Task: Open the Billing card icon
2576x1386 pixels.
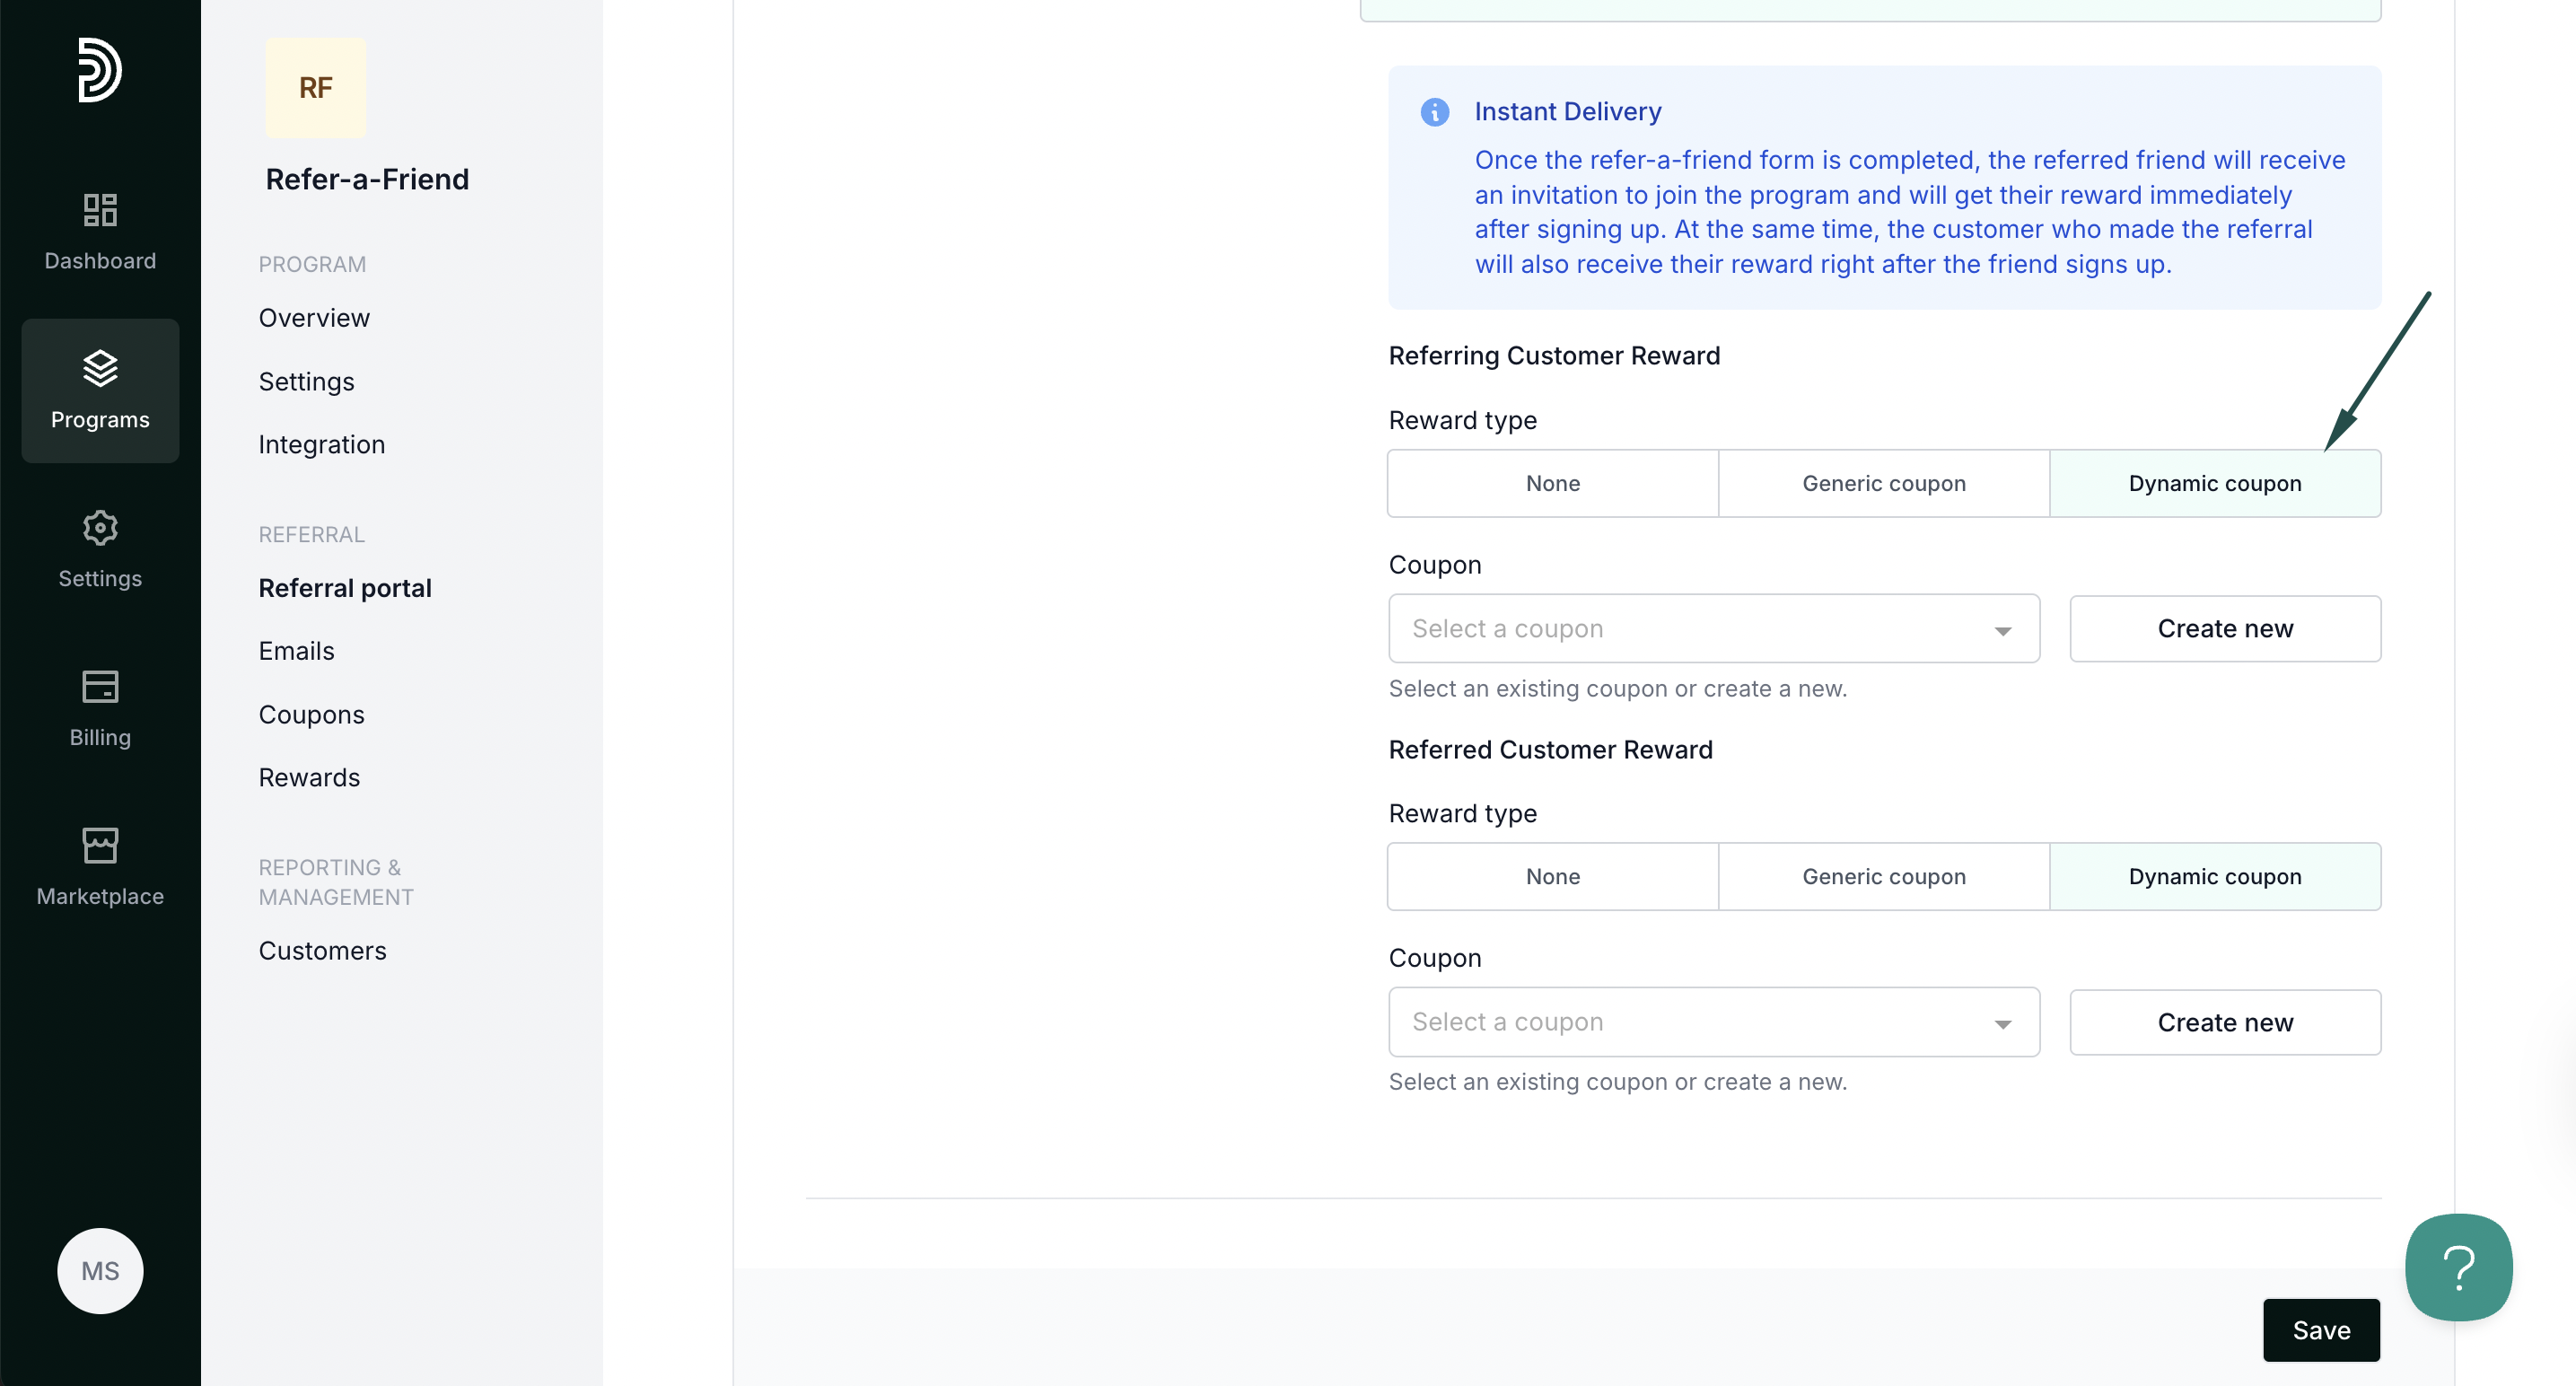Action: click(100, 686)
